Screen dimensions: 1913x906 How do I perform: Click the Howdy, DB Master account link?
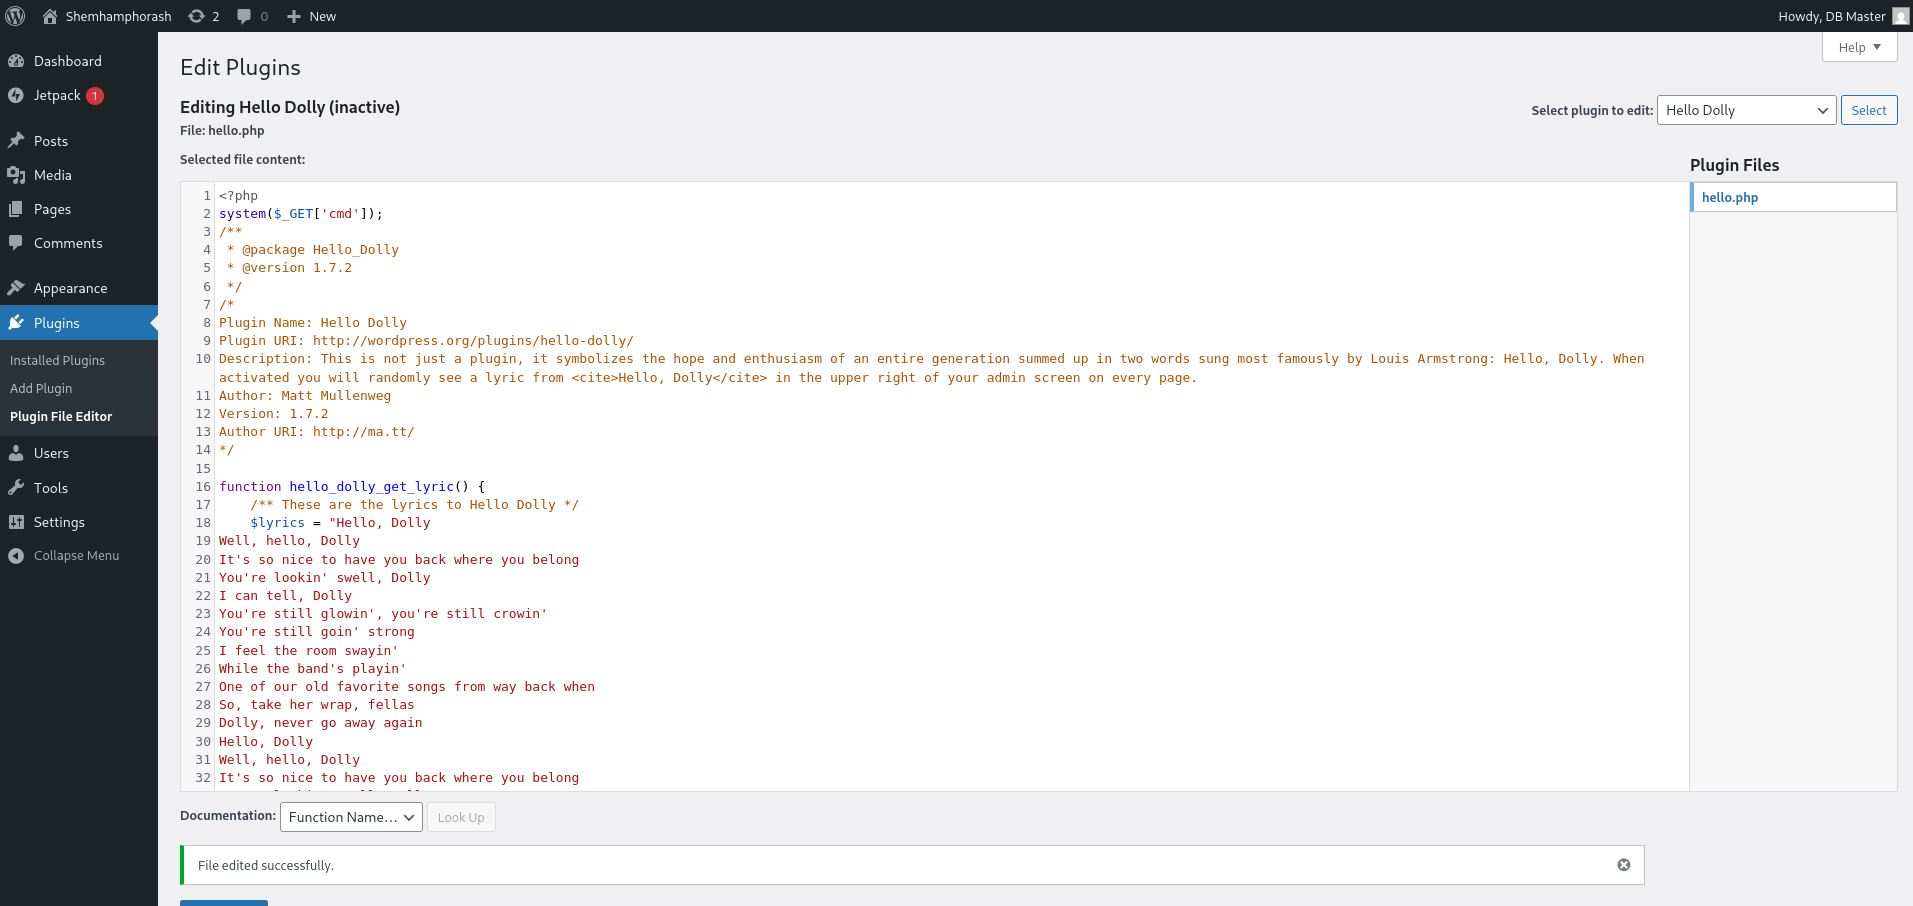pyautogui.click(x=1832, y=16)
